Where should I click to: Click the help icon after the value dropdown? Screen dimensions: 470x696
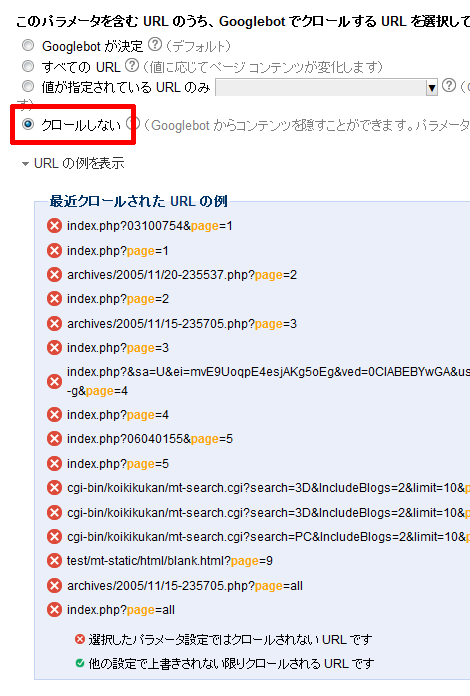click(449, 85)
